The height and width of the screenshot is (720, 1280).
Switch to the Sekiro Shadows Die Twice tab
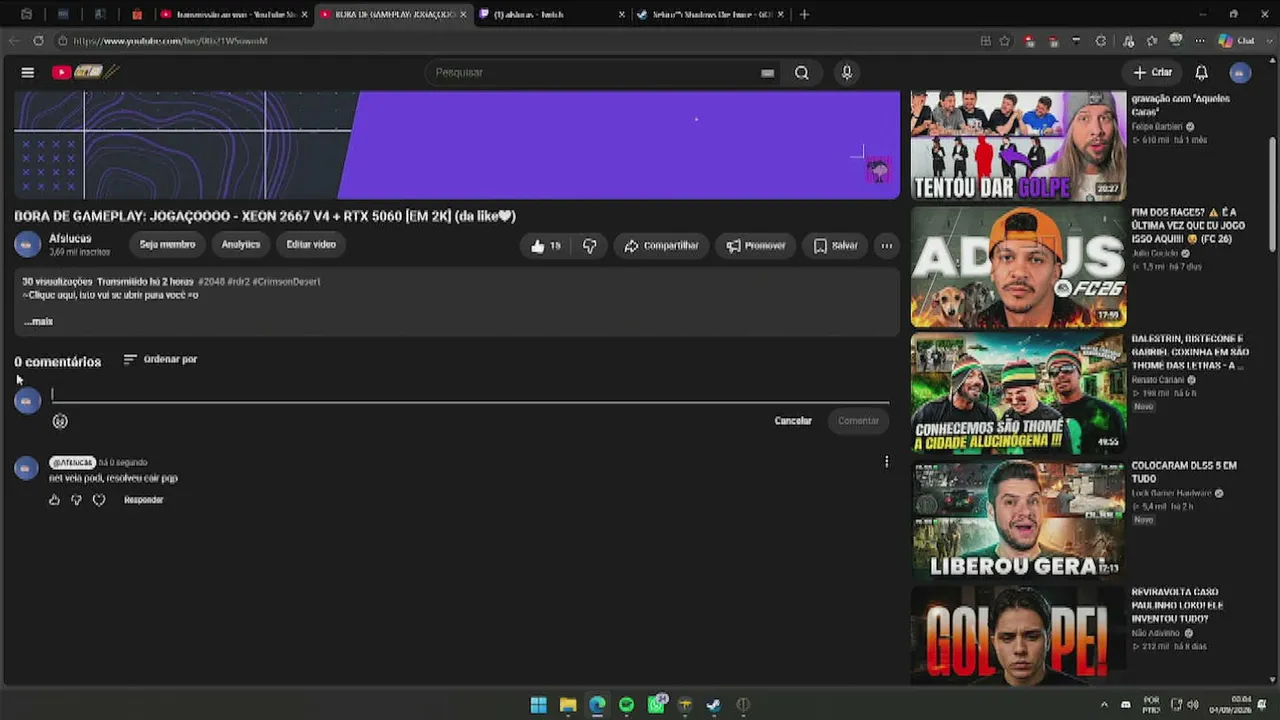(710, 14)
